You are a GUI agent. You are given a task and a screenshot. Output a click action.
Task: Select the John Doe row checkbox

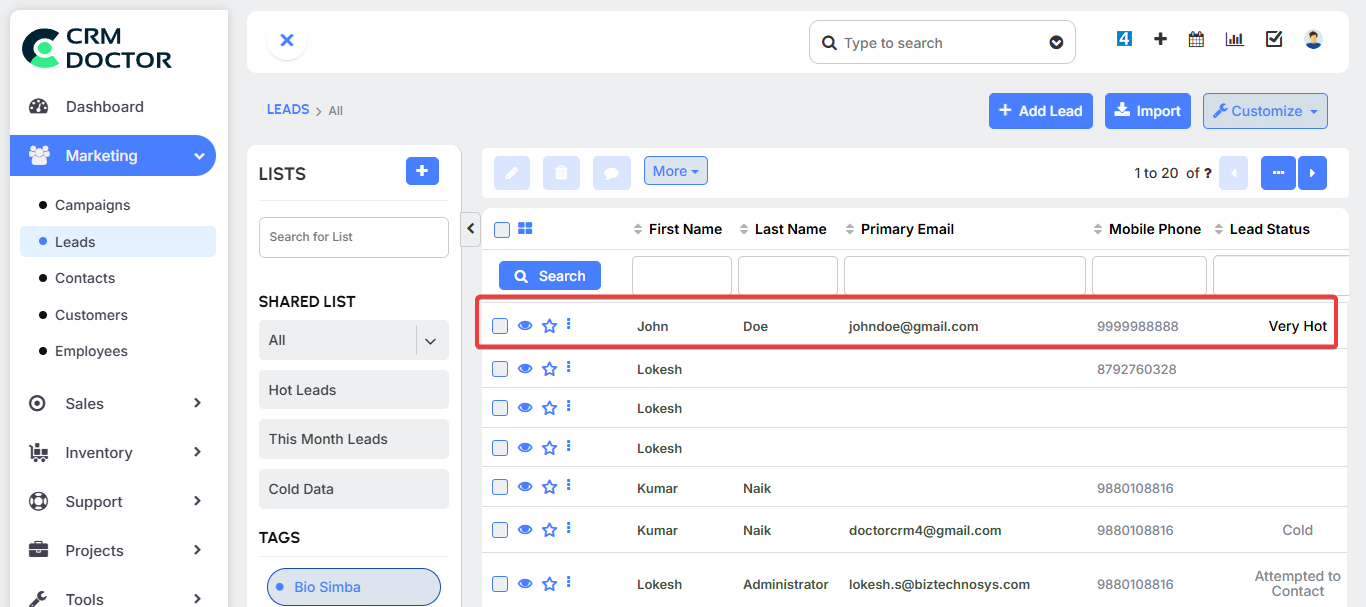(500, 326)
